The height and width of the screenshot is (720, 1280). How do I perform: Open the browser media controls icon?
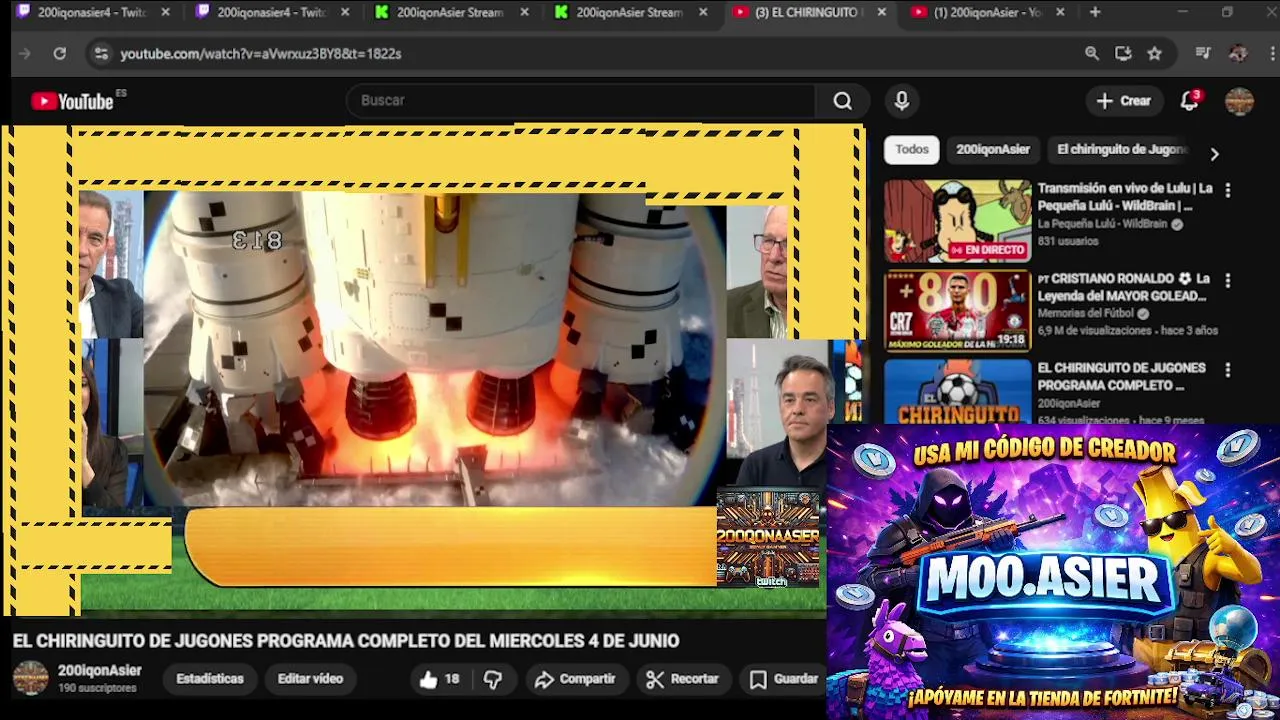(1203, 54)
